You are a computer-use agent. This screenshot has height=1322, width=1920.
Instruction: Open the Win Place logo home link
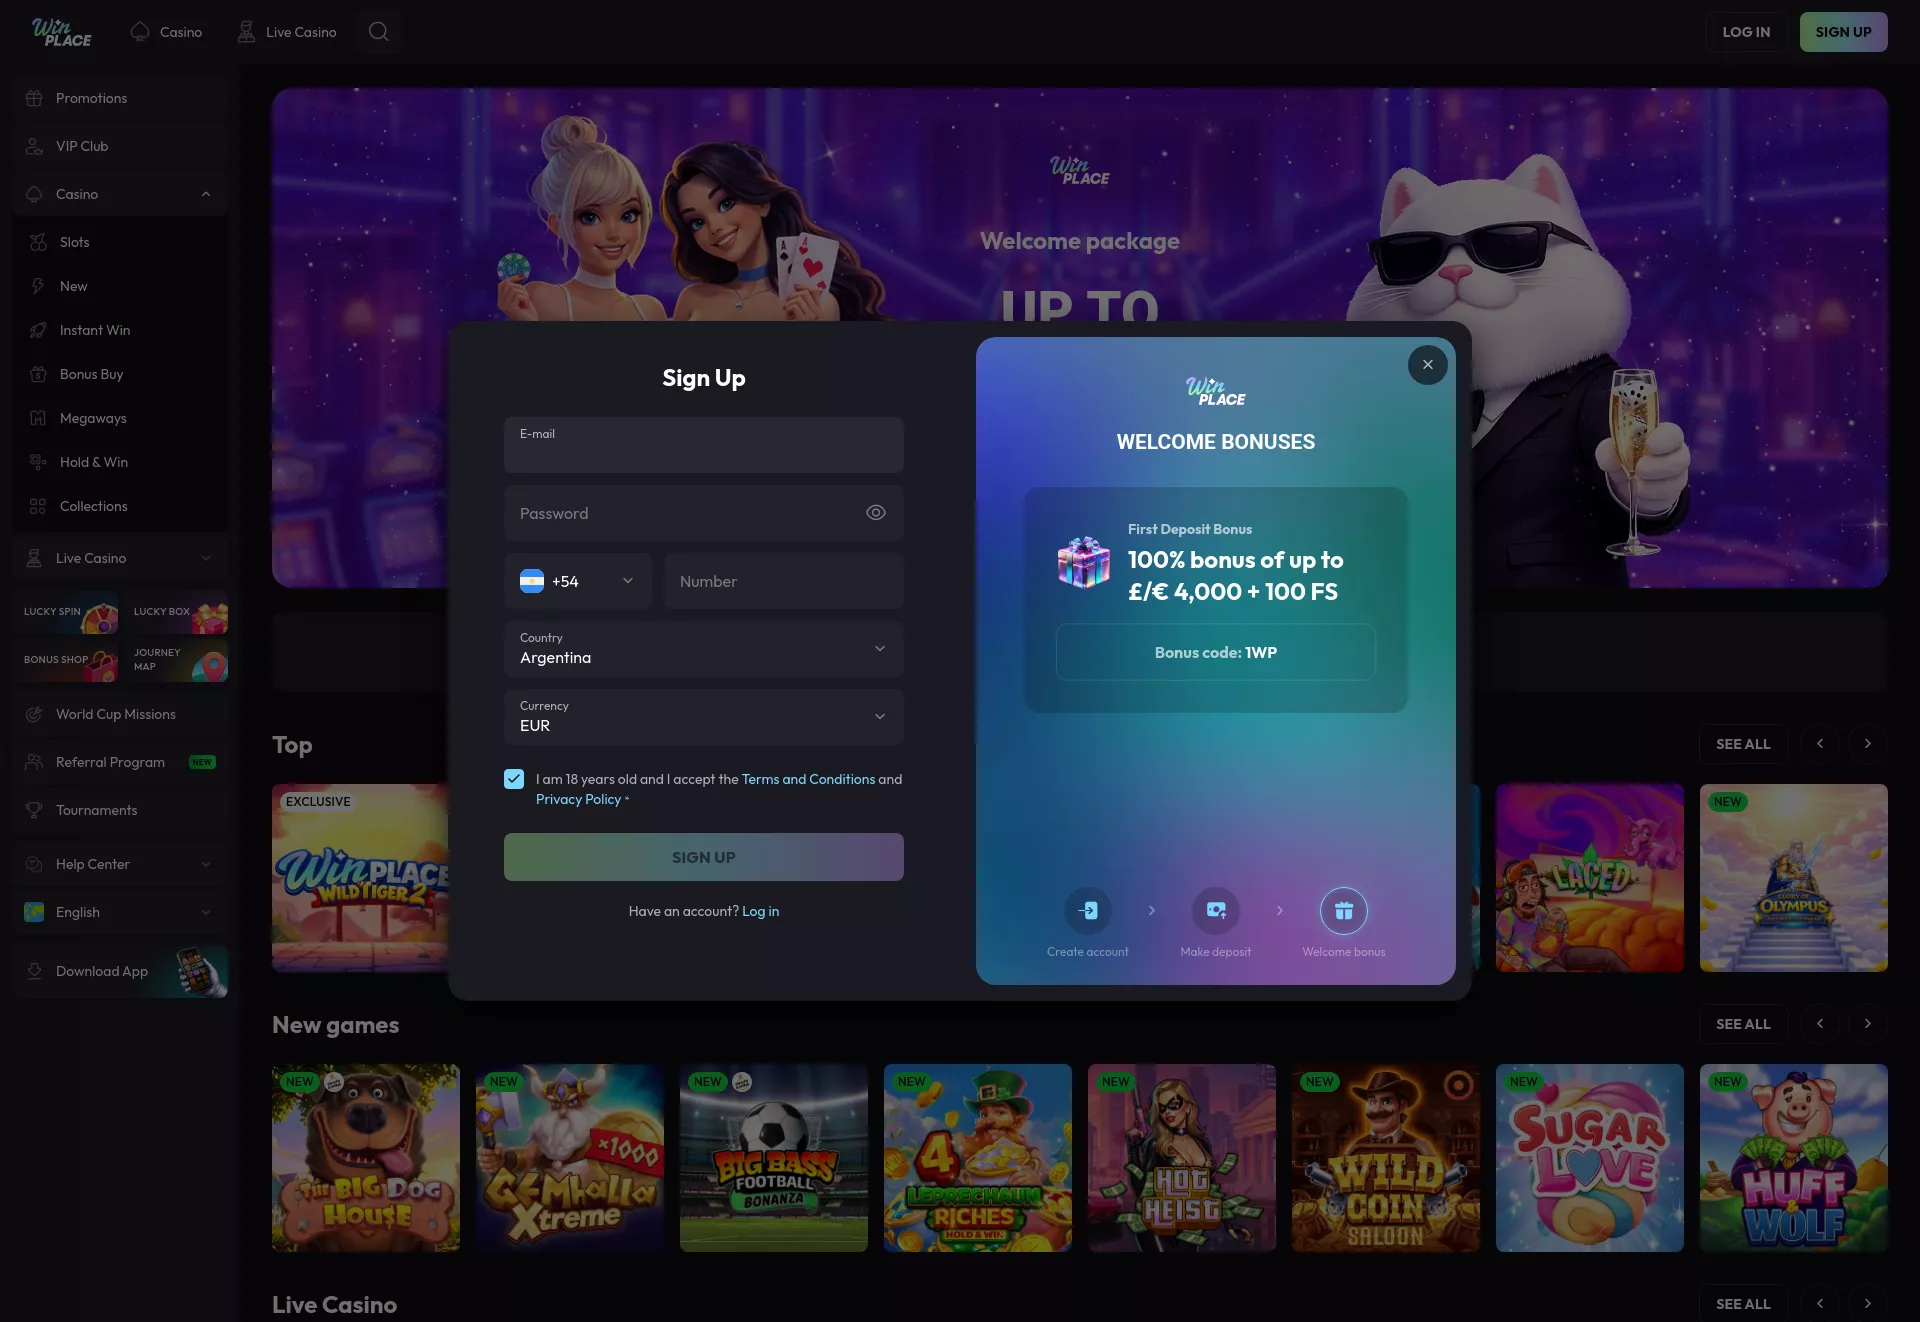click(x=61, y=32)
